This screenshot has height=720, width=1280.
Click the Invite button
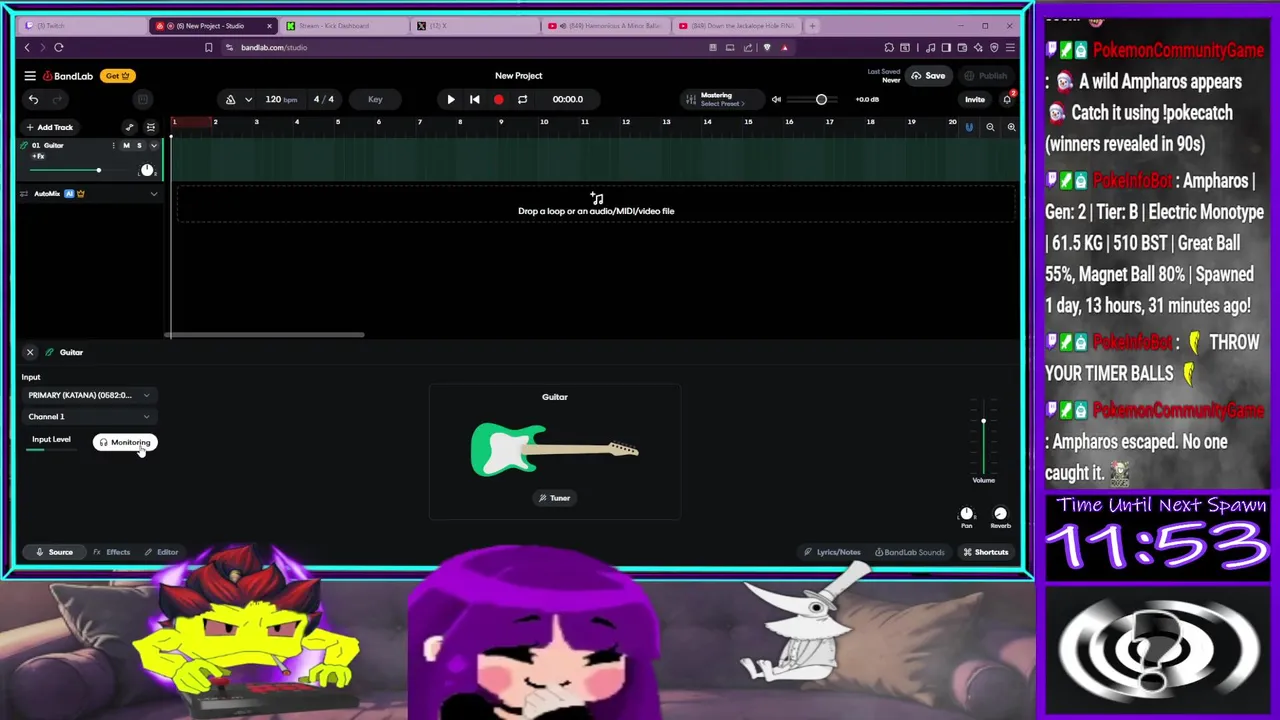974,99
